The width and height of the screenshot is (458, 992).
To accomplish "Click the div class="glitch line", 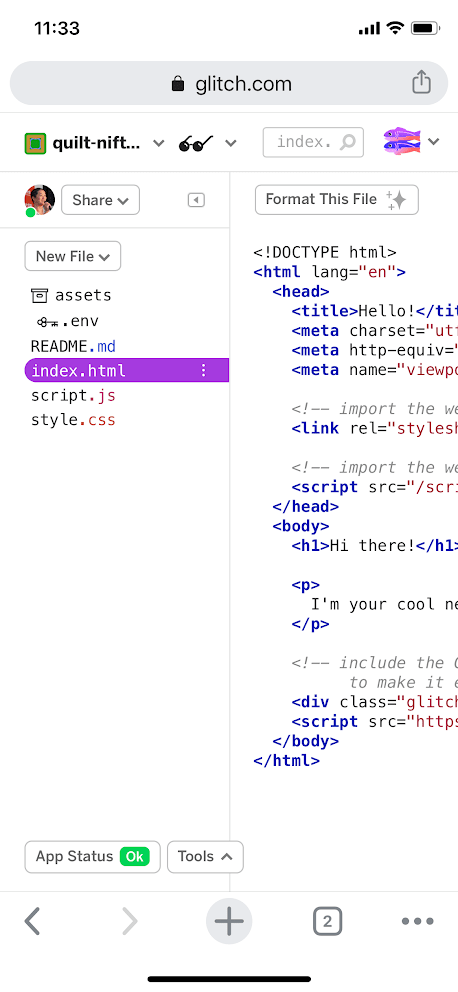I will pos(374,702).
